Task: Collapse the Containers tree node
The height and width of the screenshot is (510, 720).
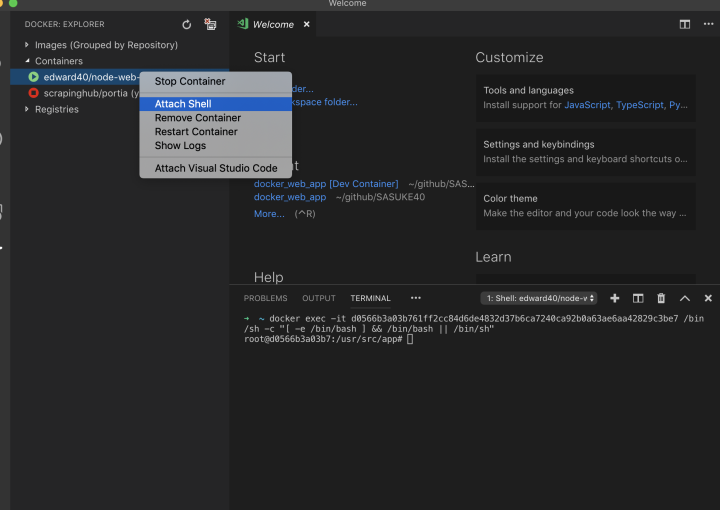Action: pos(27,61)
